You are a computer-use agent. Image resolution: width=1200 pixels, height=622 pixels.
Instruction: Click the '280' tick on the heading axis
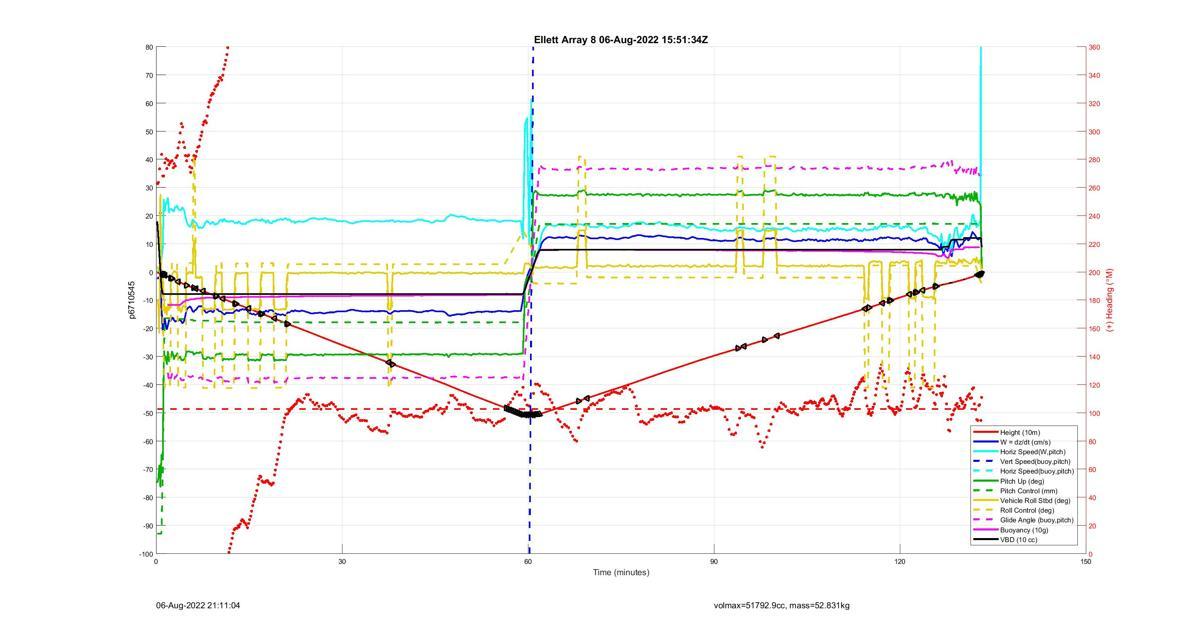[x=1095, y=160]
